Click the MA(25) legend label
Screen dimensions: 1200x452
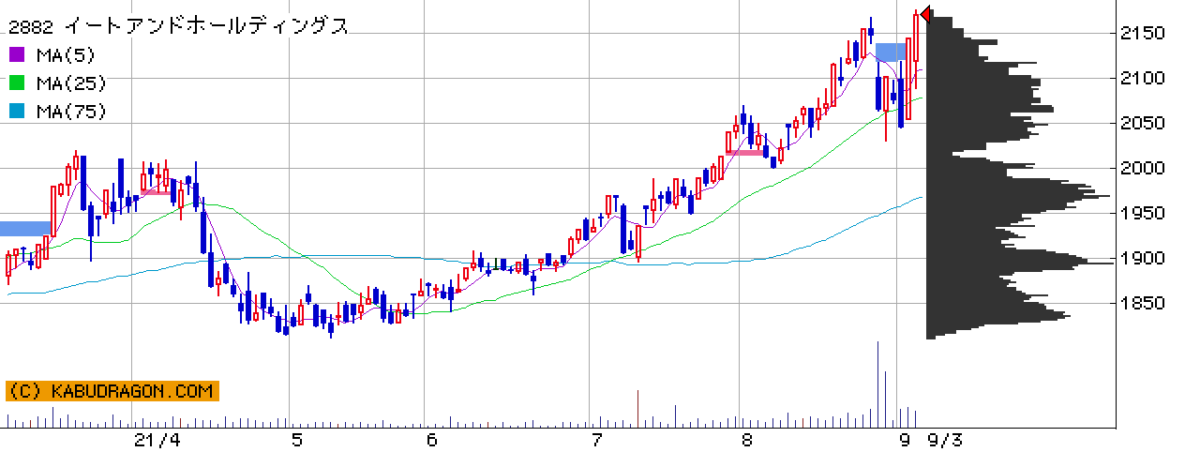71,83
